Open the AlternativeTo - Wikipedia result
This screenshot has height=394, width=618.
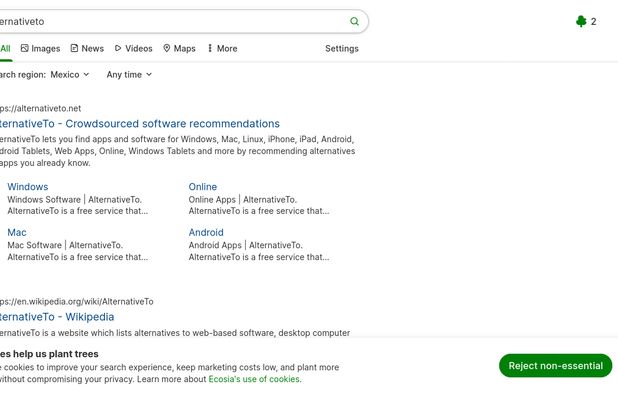(x=57, y=317)
